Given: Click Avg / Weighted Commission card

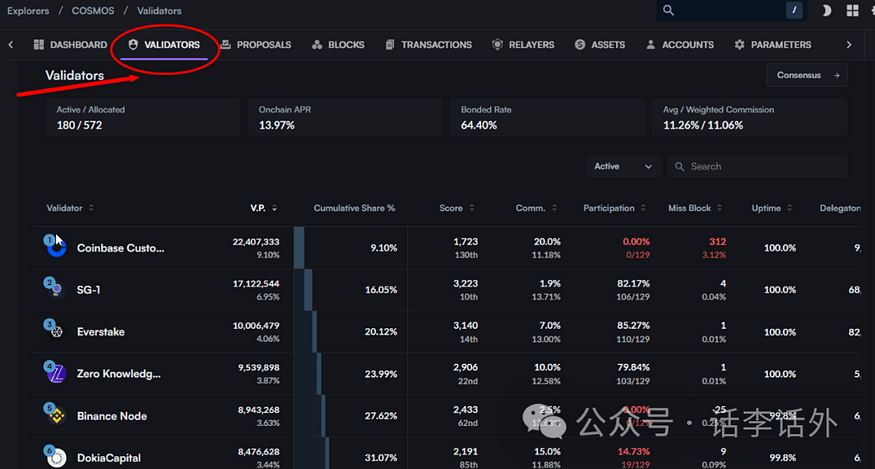Looking at the screenshot, I should pos(750,117).
